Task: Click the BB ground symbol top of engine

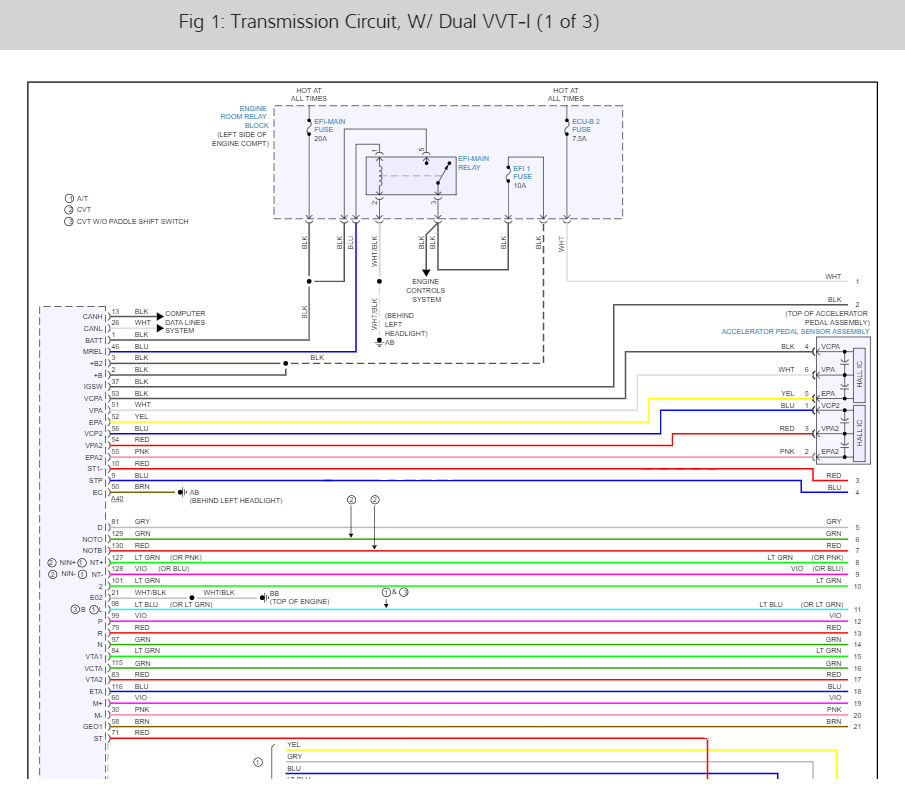Action: pos(264,598)
